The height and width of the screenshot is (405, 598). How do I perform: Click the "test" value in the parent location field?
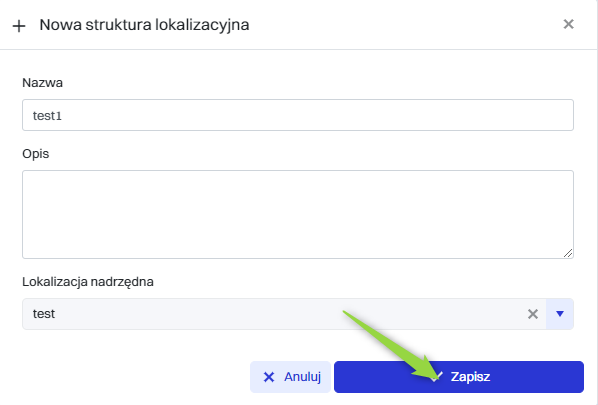(x=44, y=314)
